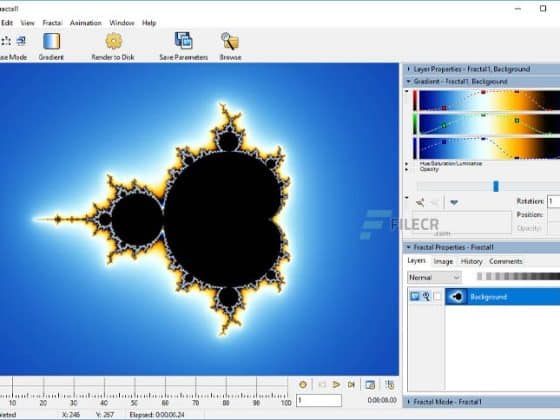Screen dimensions: 560x420
Task: Open the Fractal menu
Action: tap(52, 23)
